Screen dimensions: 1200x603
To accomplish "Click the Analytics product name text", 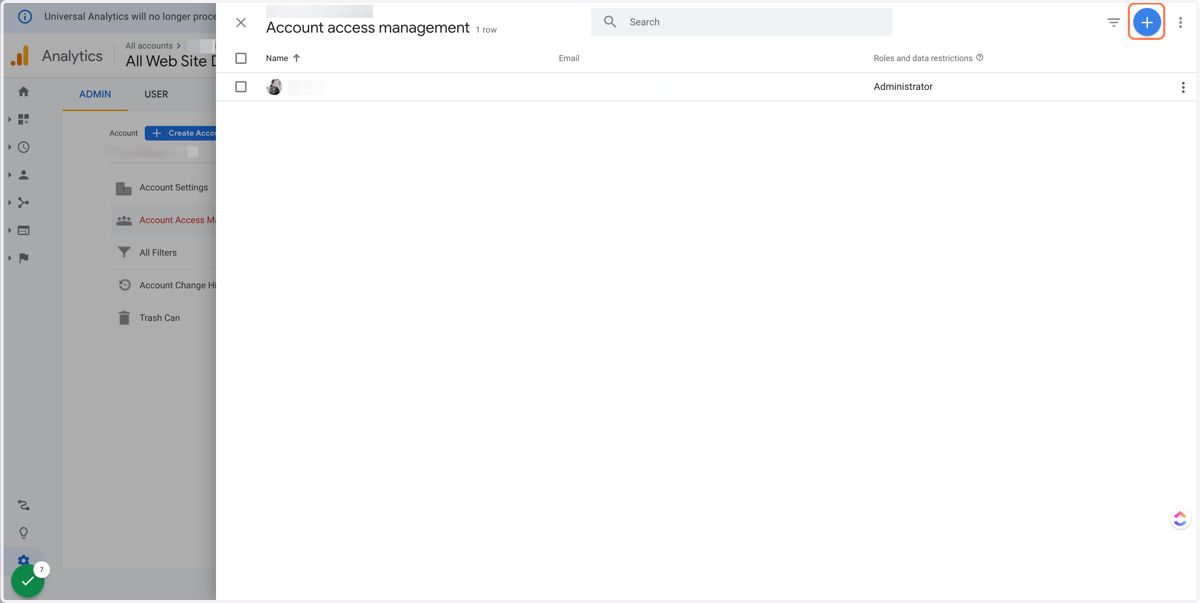I will 72,57.
